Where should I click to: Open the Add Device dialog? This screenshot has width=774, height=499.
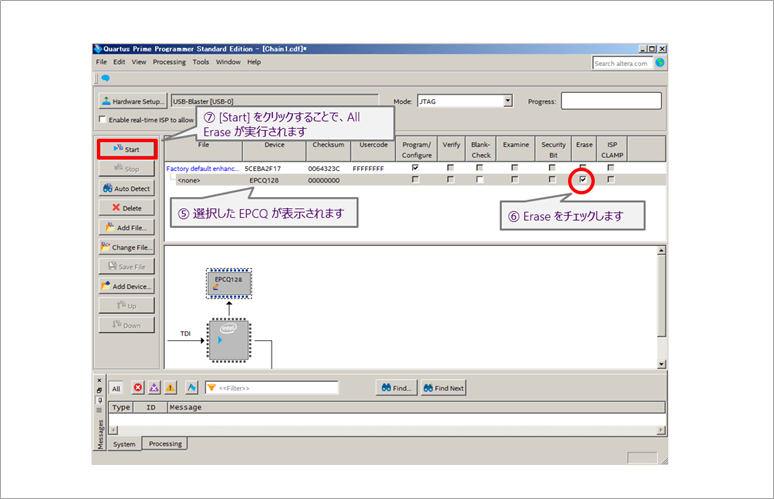[x=127, y=286]
